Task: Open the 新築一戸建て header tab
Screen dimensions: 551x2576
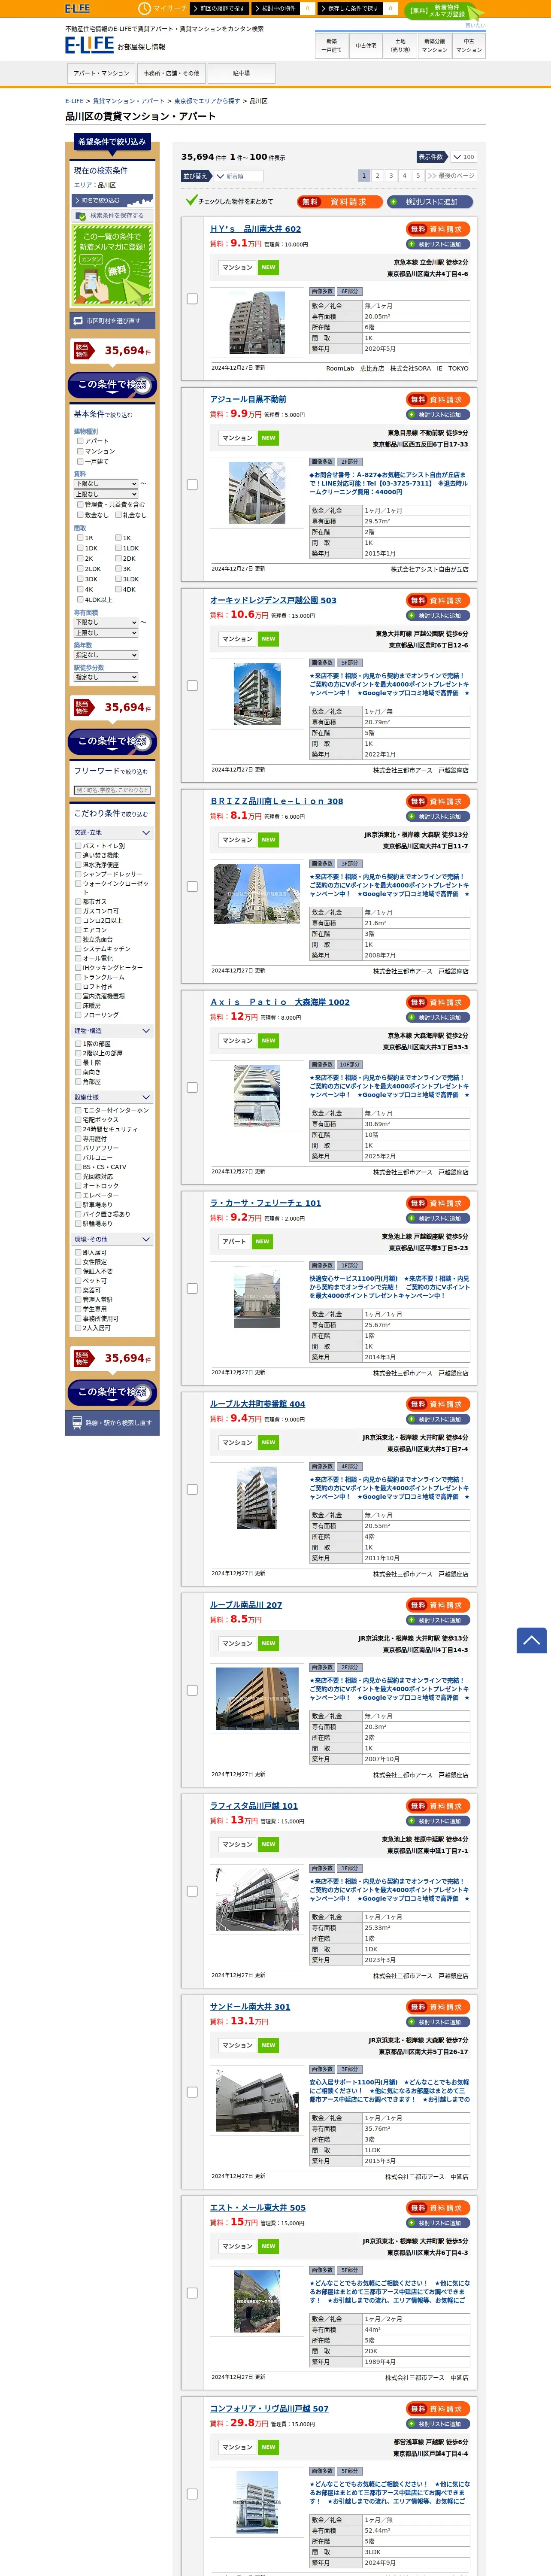Action: point(332,45)
